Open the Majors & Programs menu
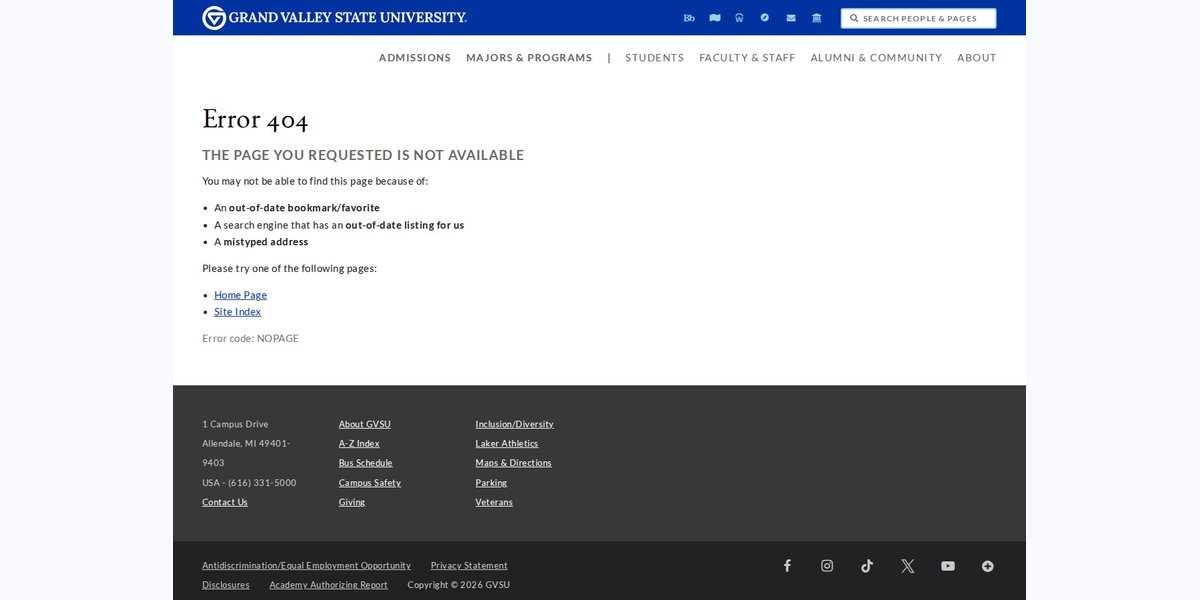This screenshot has width=1200, height=600. (529, 58)
